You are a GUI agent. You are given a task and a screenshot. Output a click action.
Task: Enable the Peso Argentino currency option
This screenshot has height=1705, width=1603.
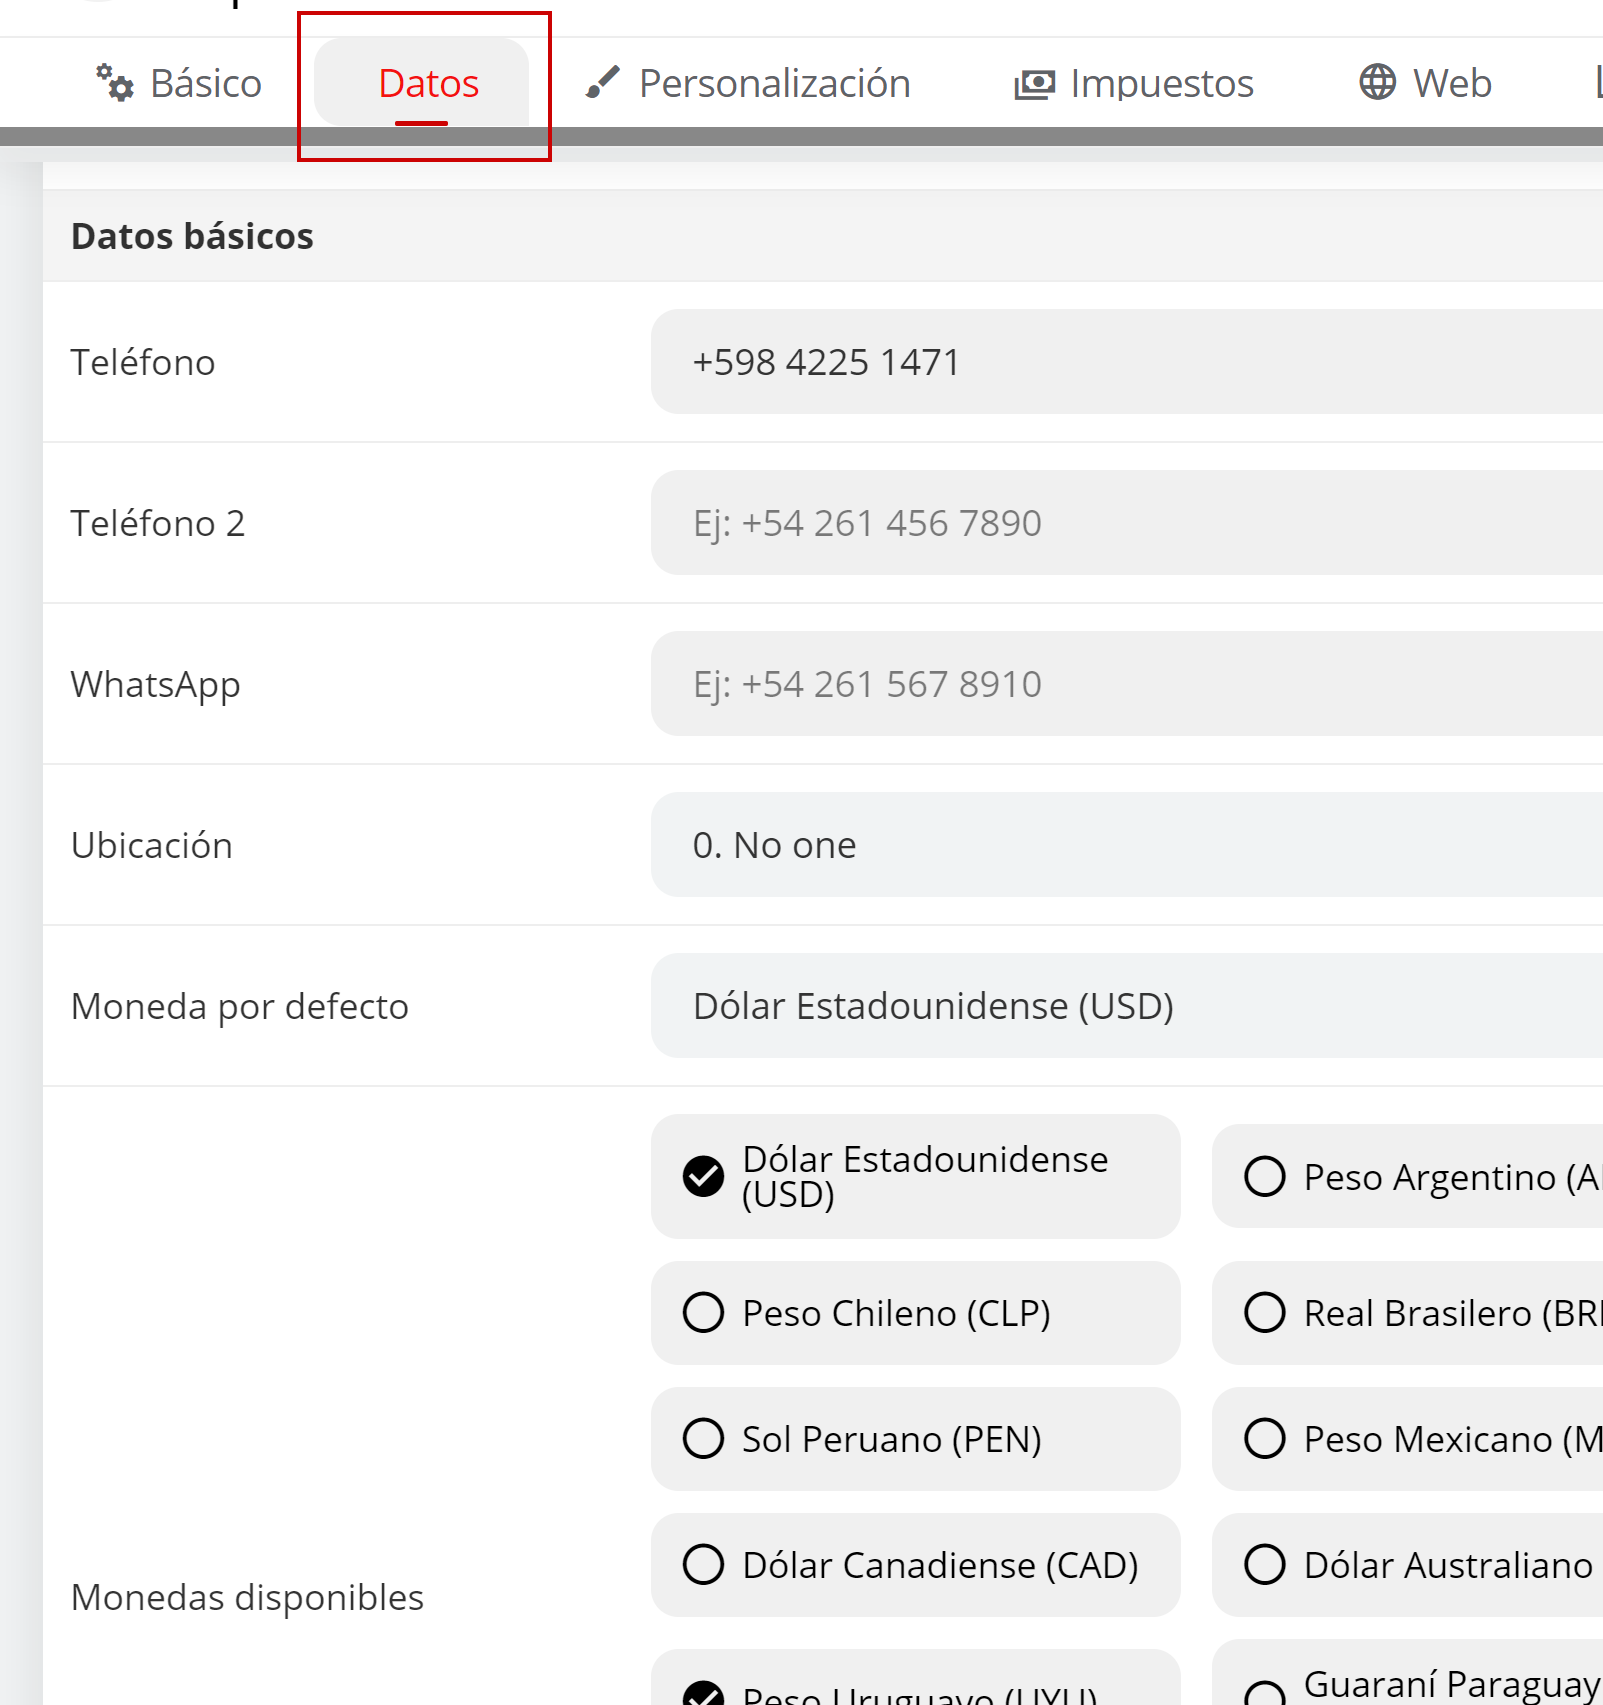coord(1265,1176)
